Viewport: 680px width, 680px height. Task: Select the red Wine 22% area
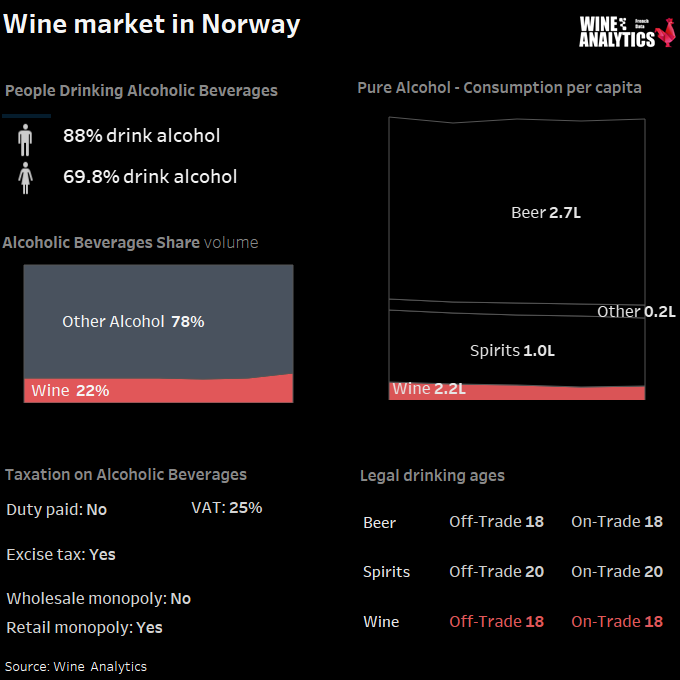pos(158,390)
